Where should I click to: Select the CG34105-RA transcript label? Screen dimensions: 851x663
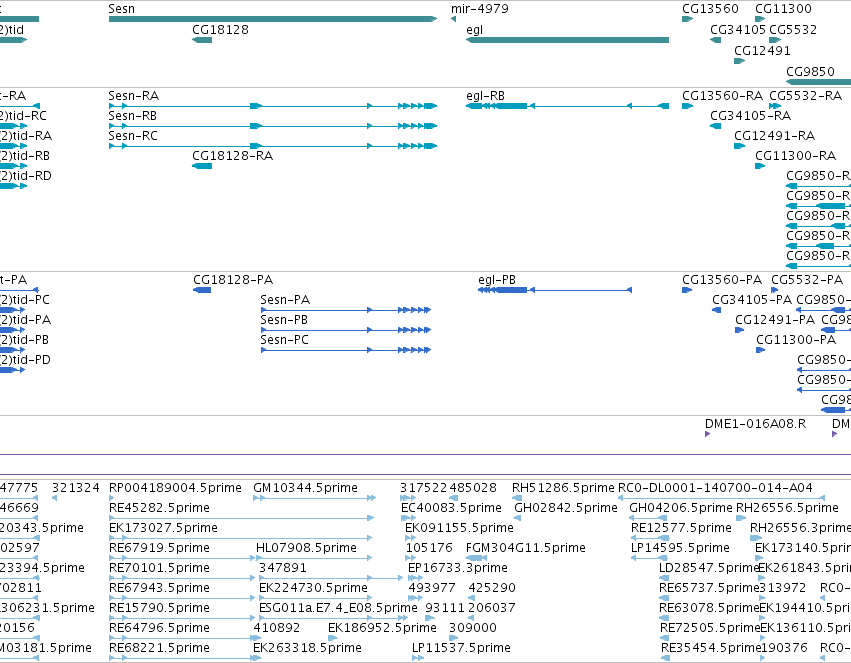coord(751,116)
